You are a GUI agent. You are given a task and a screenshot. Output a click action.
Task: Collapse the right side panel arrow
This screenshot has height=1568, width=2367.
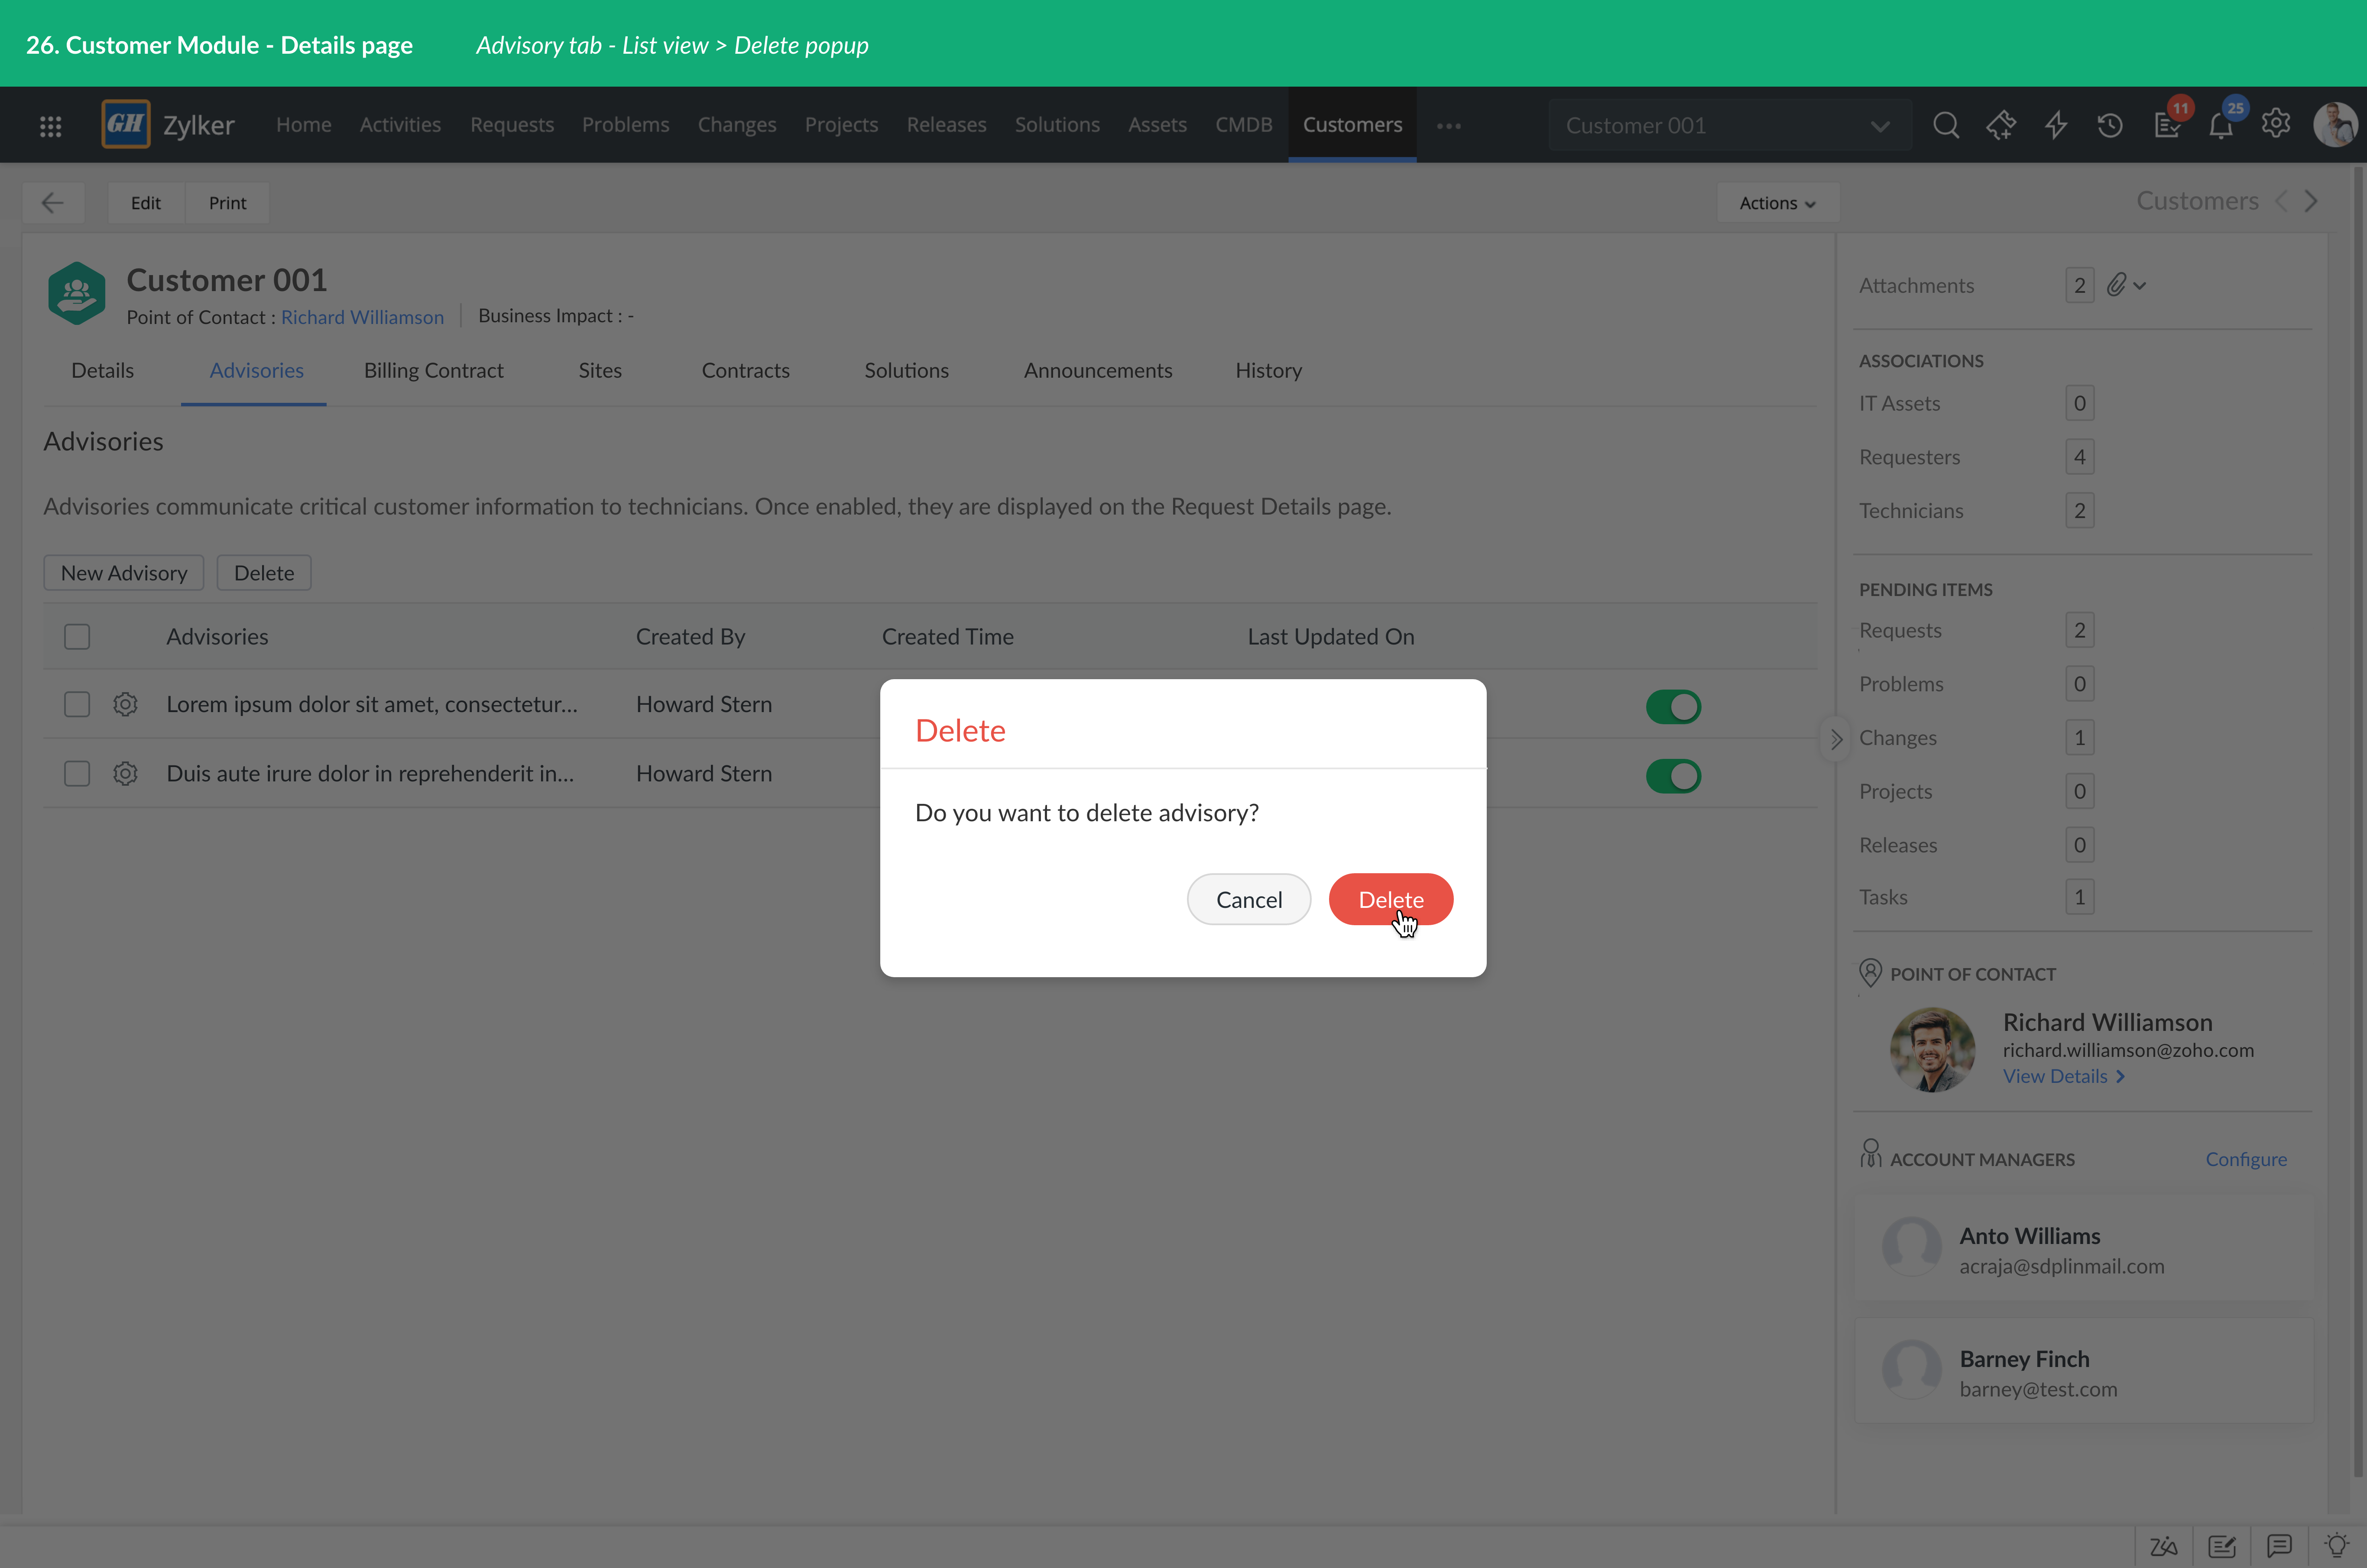(x=1836, y=740)
